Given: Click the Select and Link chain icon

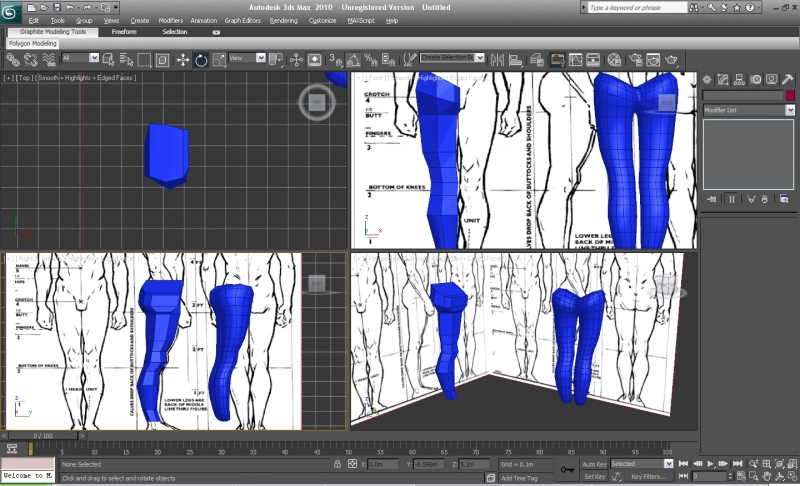Looking at the screenshot, I should 12,60.
